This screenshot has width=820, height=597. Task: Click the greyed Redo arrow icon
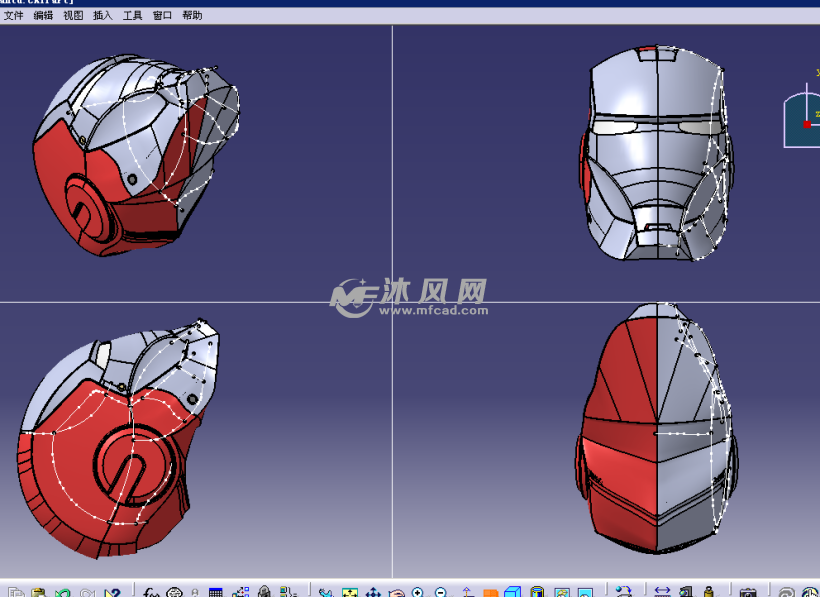pos(87,592)
